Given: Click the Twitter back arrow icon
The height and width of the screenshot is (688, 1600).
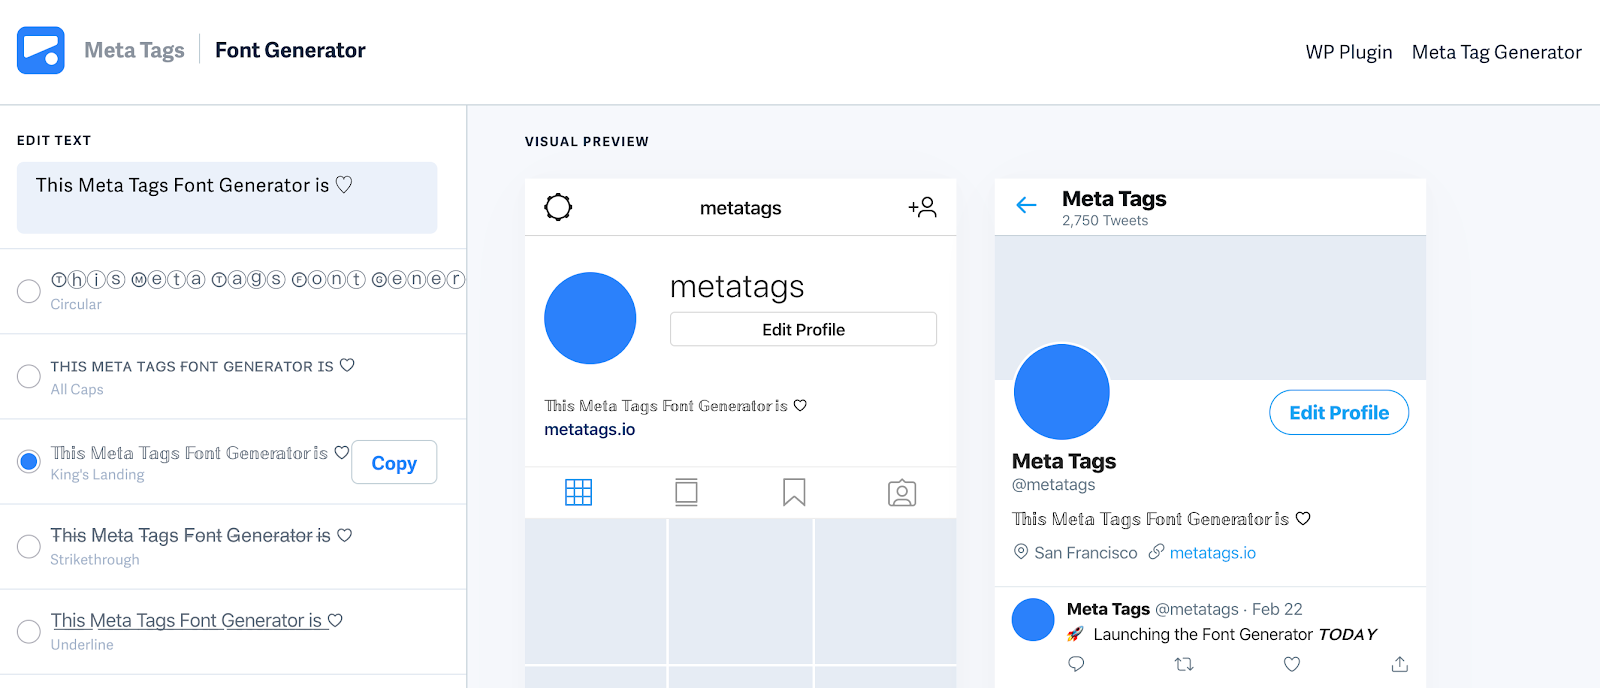Looking at the screenshot, I should [1026, 205].
